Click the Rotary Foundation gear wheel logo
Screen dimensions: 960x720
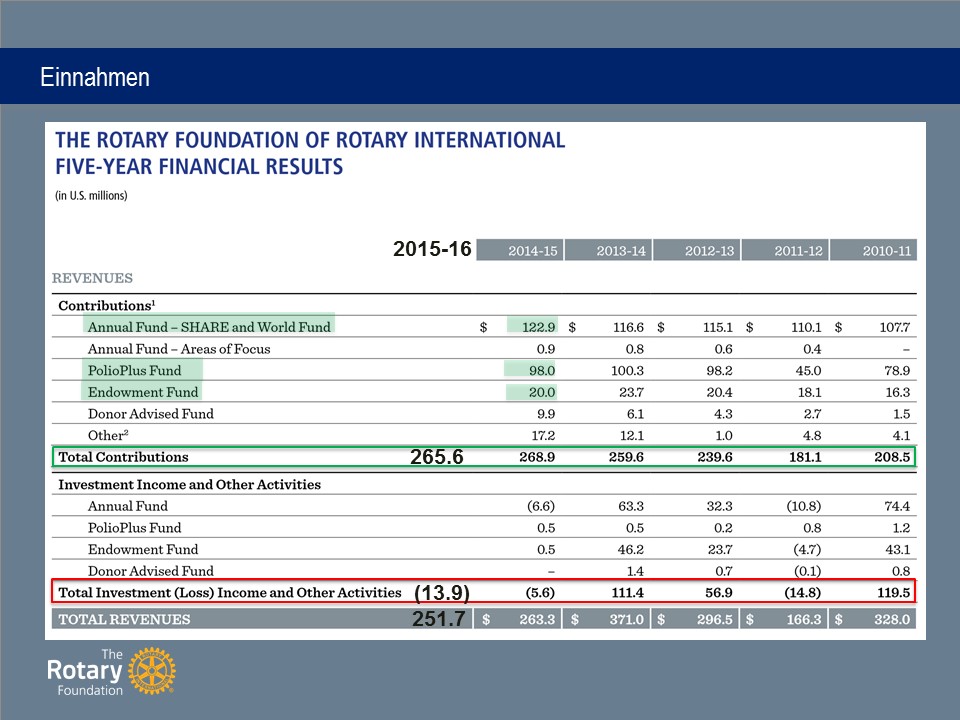tap(152, 671)
